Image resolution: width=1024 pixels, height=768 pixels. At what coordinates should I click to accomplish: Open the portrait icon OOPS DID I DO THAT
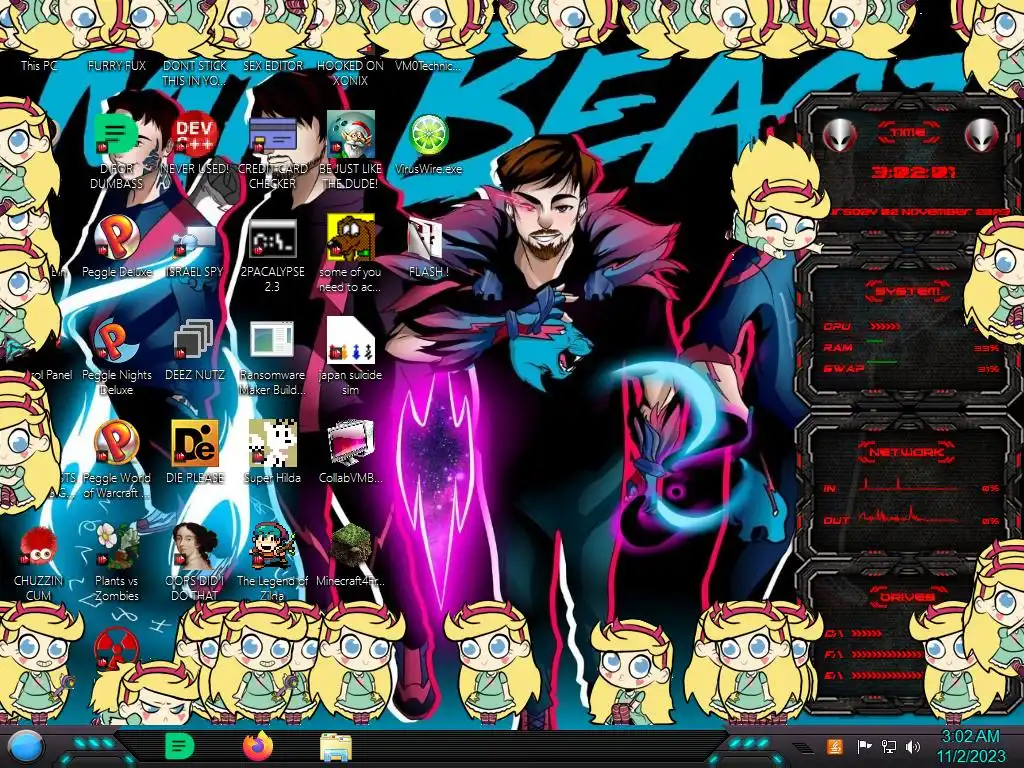[x=194, y=546]
